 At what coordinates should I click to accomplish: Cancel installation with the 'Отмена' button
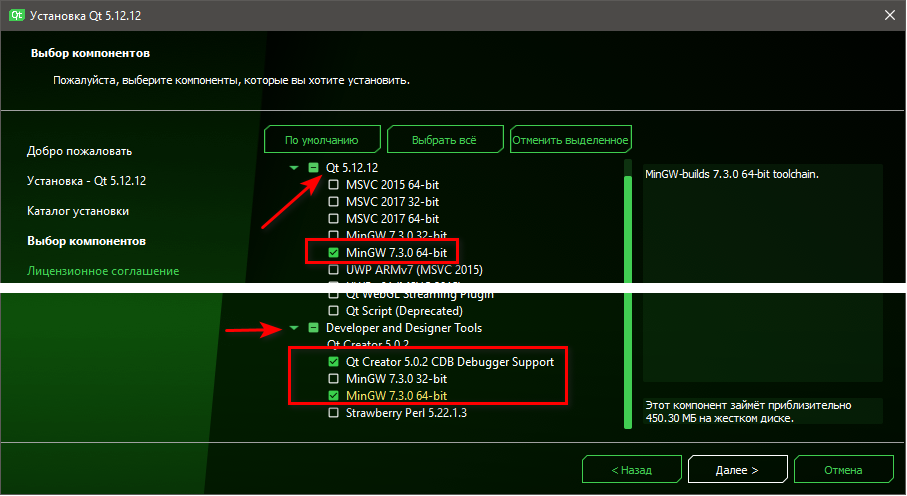point(843,469)
